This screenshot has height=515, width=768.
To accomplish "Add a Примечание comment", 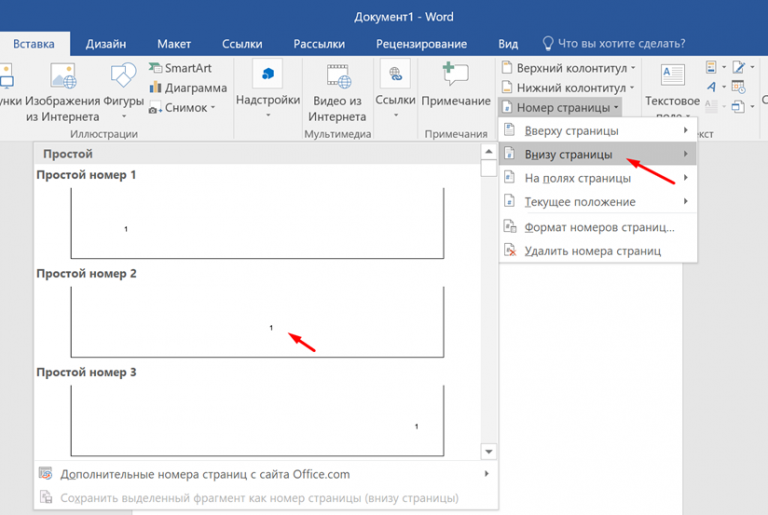I will [456, 77].
